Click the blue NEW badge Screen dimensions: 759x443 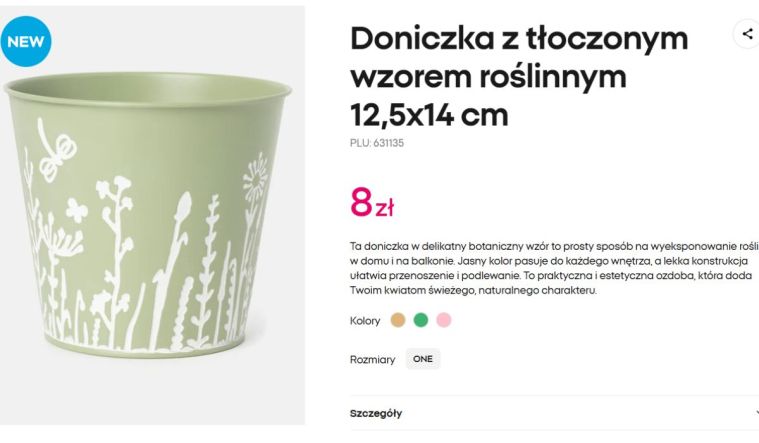pos(26,41)
